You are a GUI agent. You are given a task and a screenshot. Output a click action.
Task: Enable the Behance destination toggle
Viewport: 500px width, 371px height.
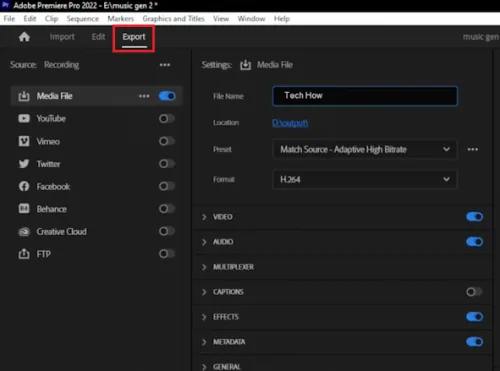(167, 209)
